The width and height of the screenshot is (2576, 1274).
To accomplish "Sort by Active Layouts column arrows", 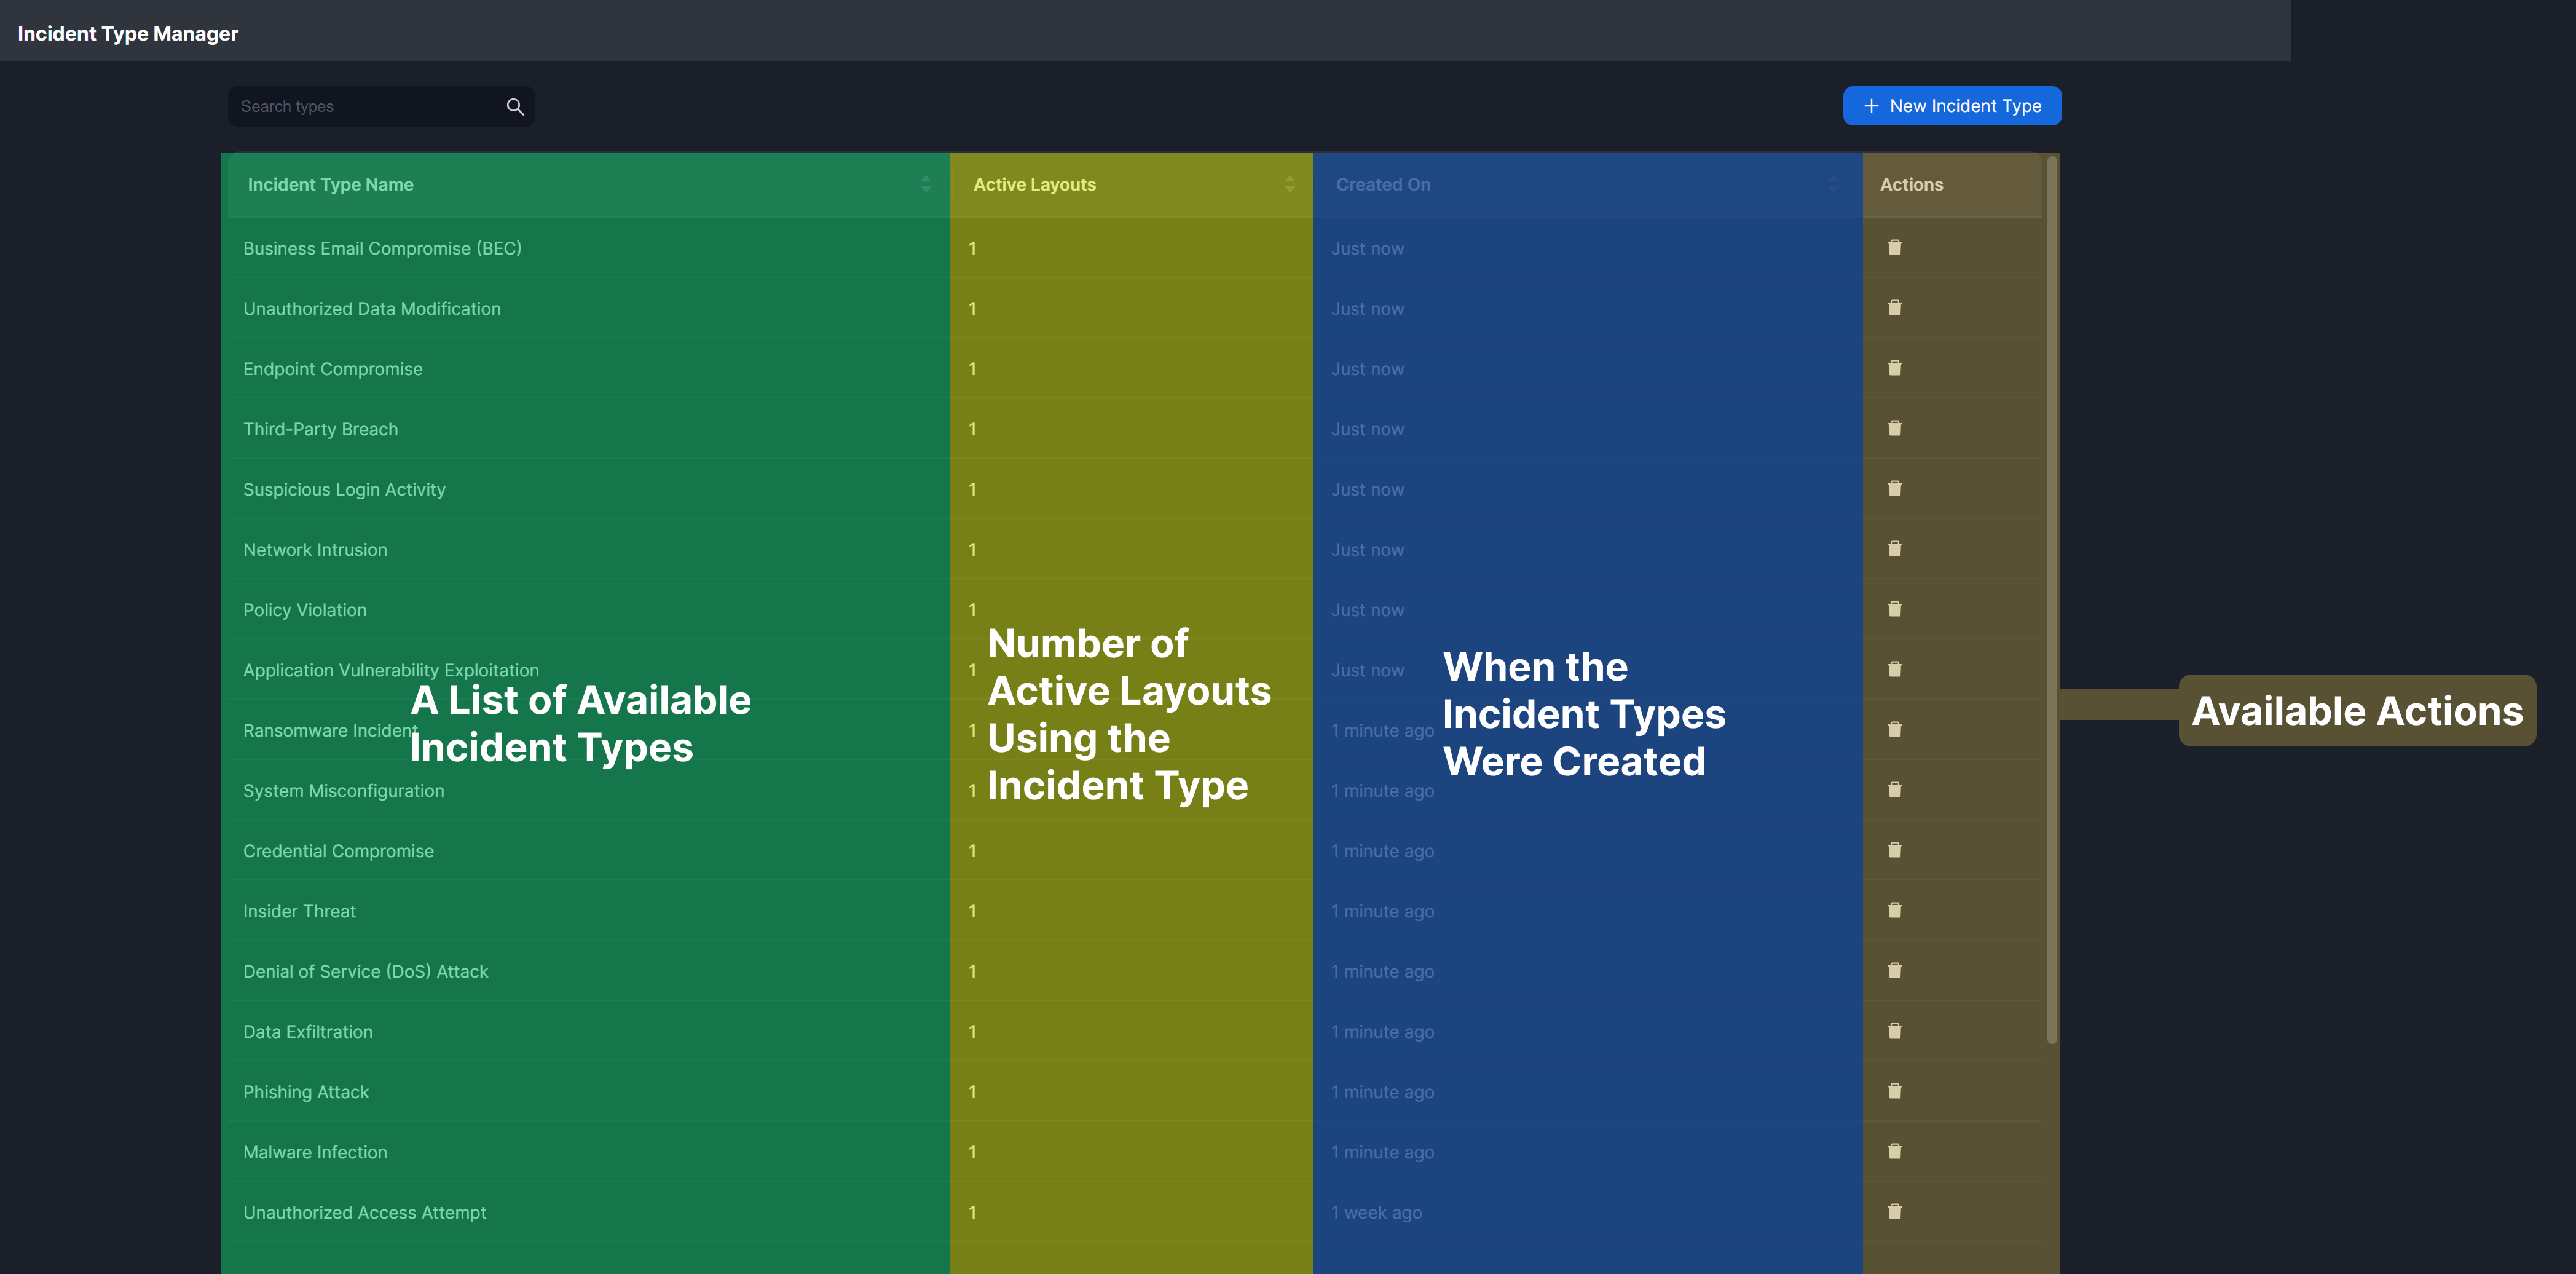I will click(x=1289, y=184).
